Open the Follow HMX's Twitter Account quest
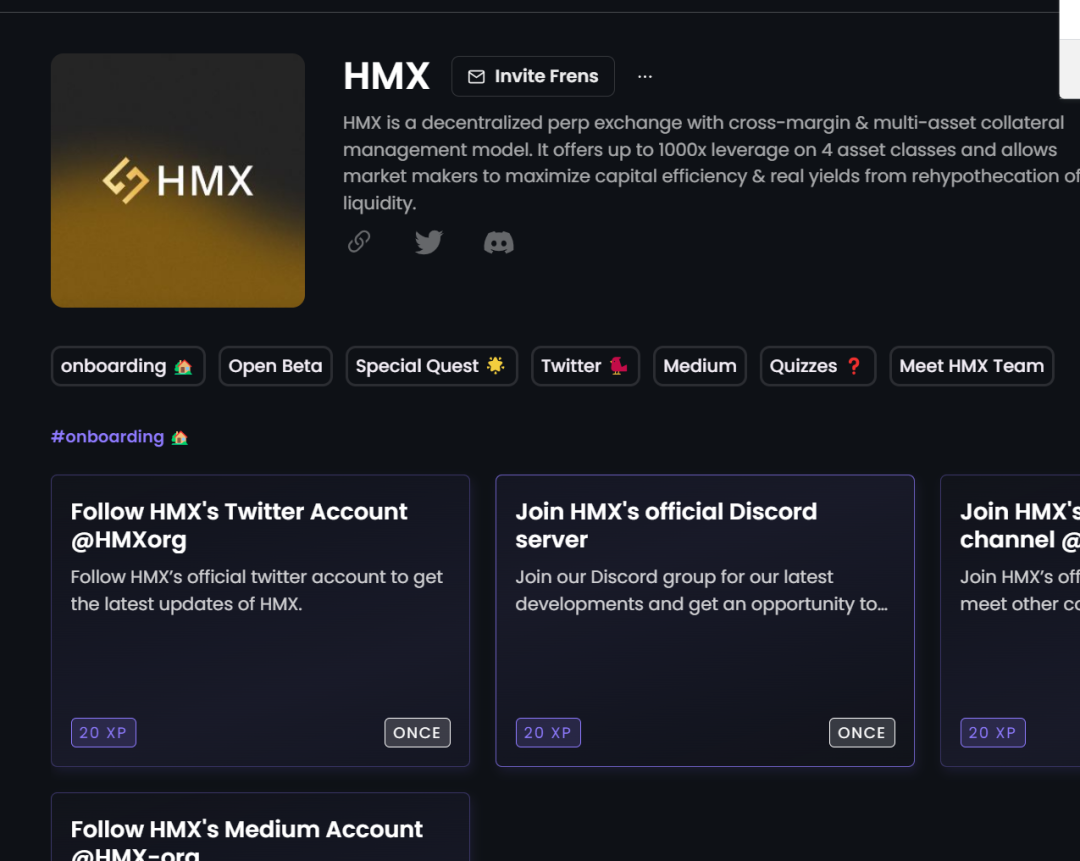 [x=260, y=621]
